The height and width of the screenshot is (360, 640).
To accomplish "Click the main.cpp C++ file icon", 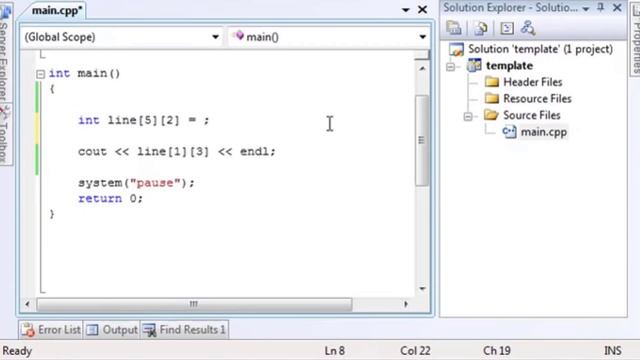I will coord(509,132).
